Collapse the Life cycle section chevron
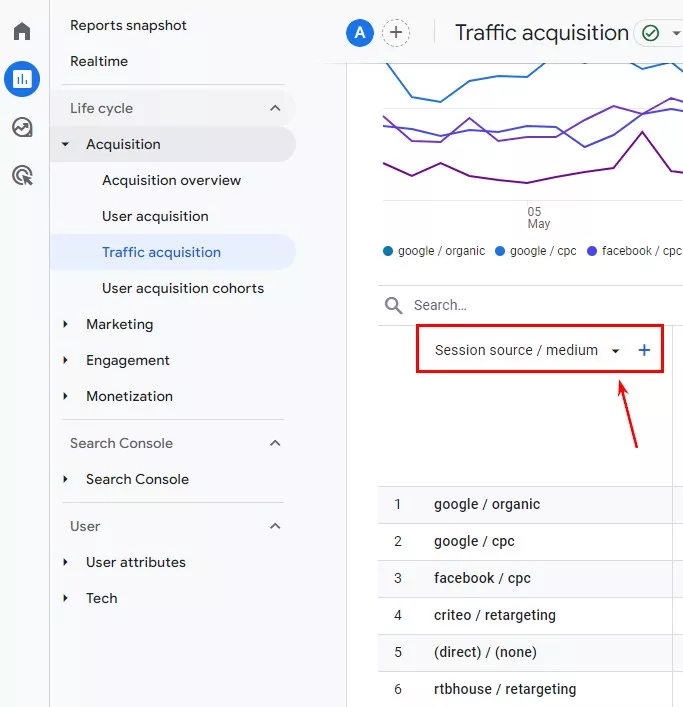This screenshot has height=707, width=683. (x=275, y=108)
